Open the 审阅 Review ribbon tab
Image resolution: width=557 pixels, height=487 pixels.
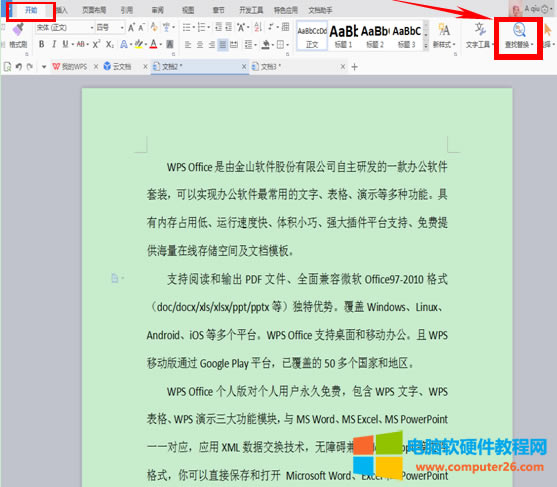[157, 10]
